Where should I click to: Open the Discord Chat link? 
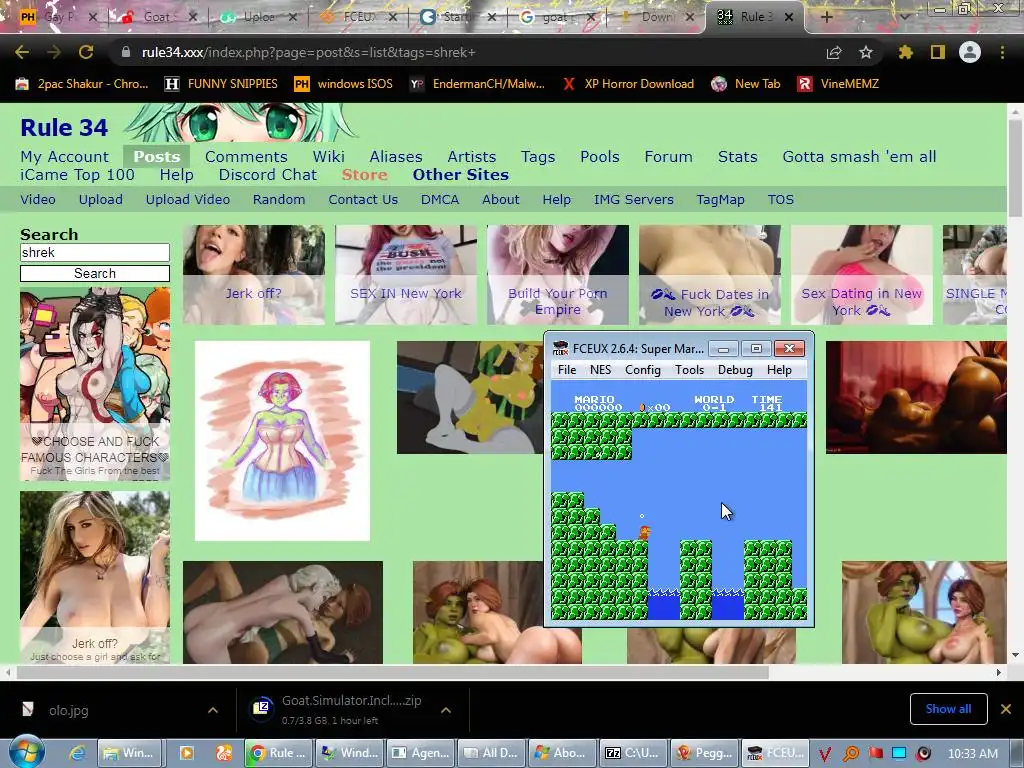[268, 175]
